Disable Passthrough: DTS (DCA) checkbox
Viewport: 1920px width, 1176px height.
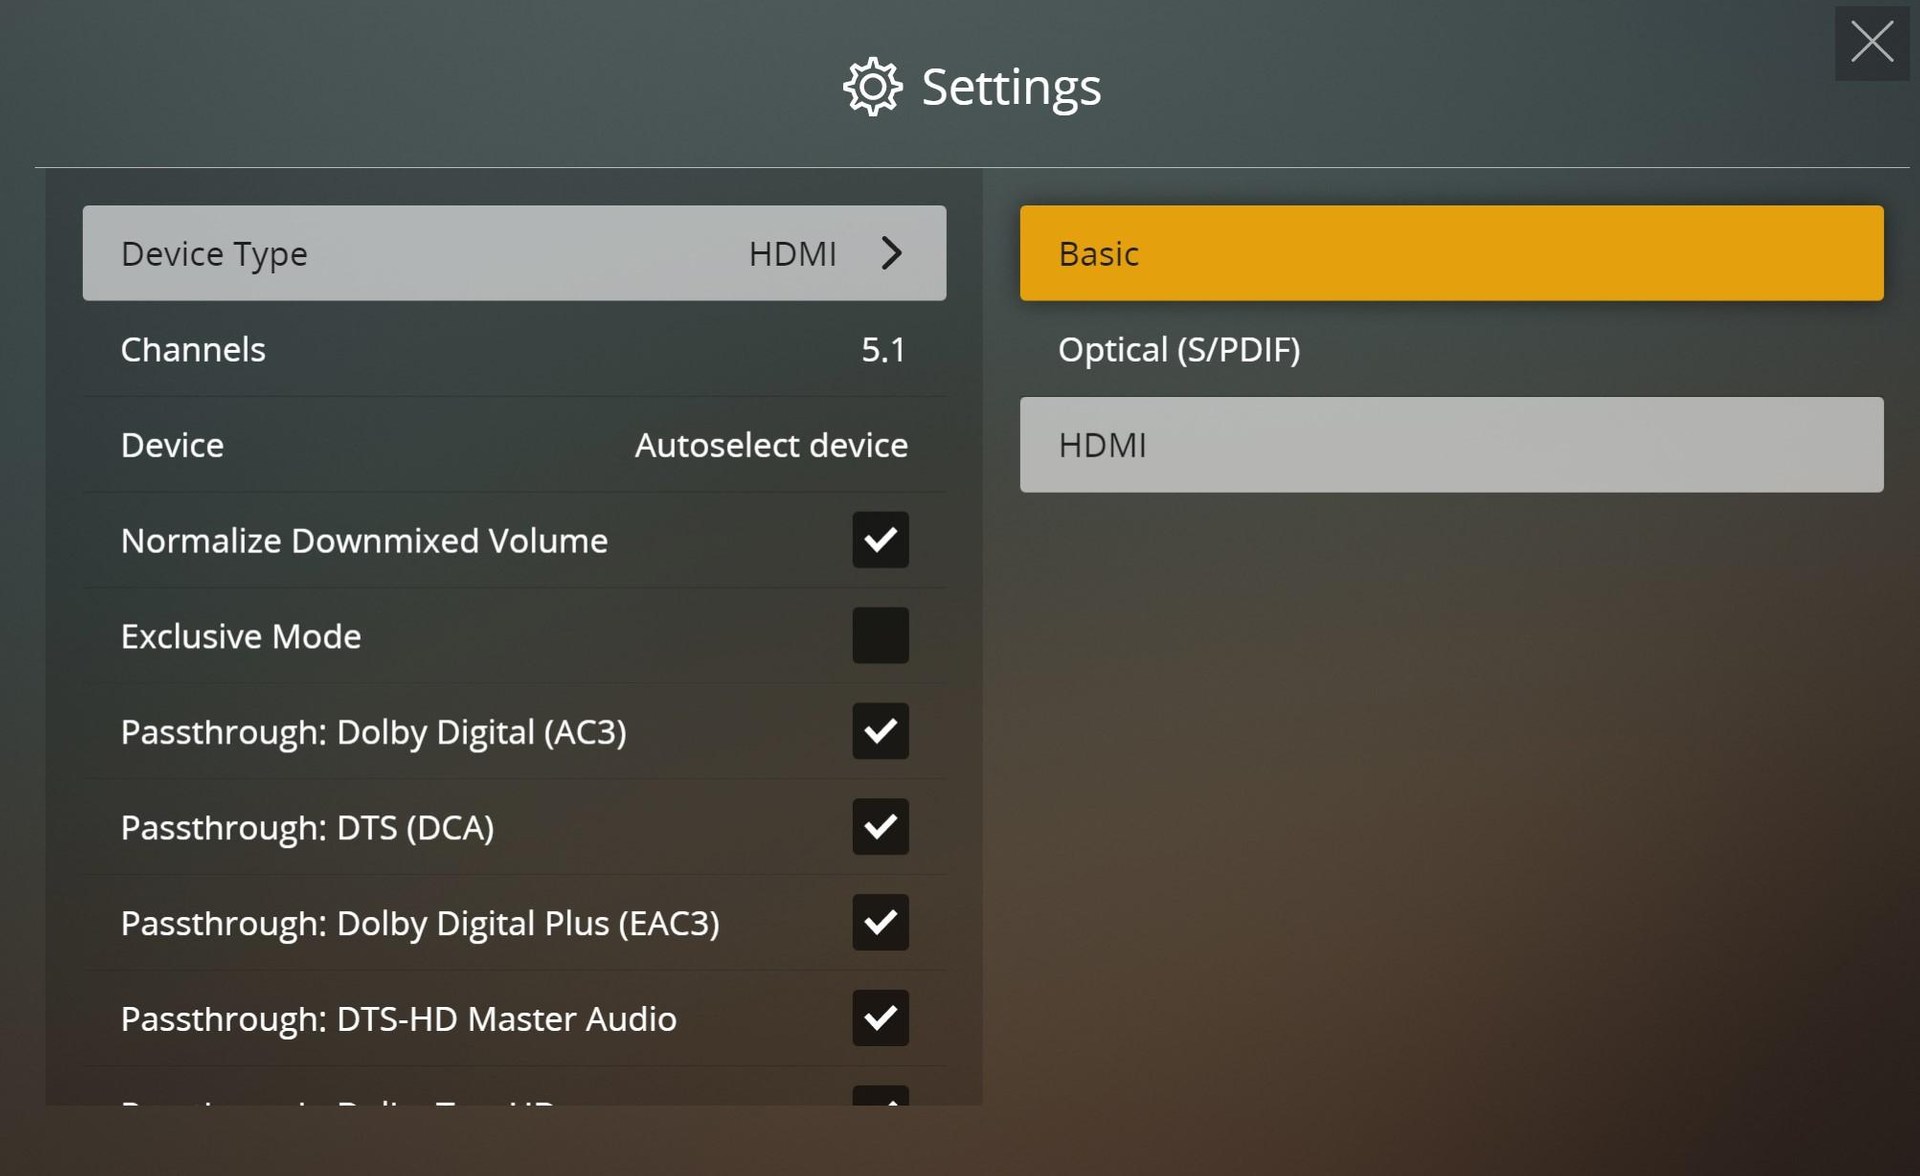click(x=880, y=827)
